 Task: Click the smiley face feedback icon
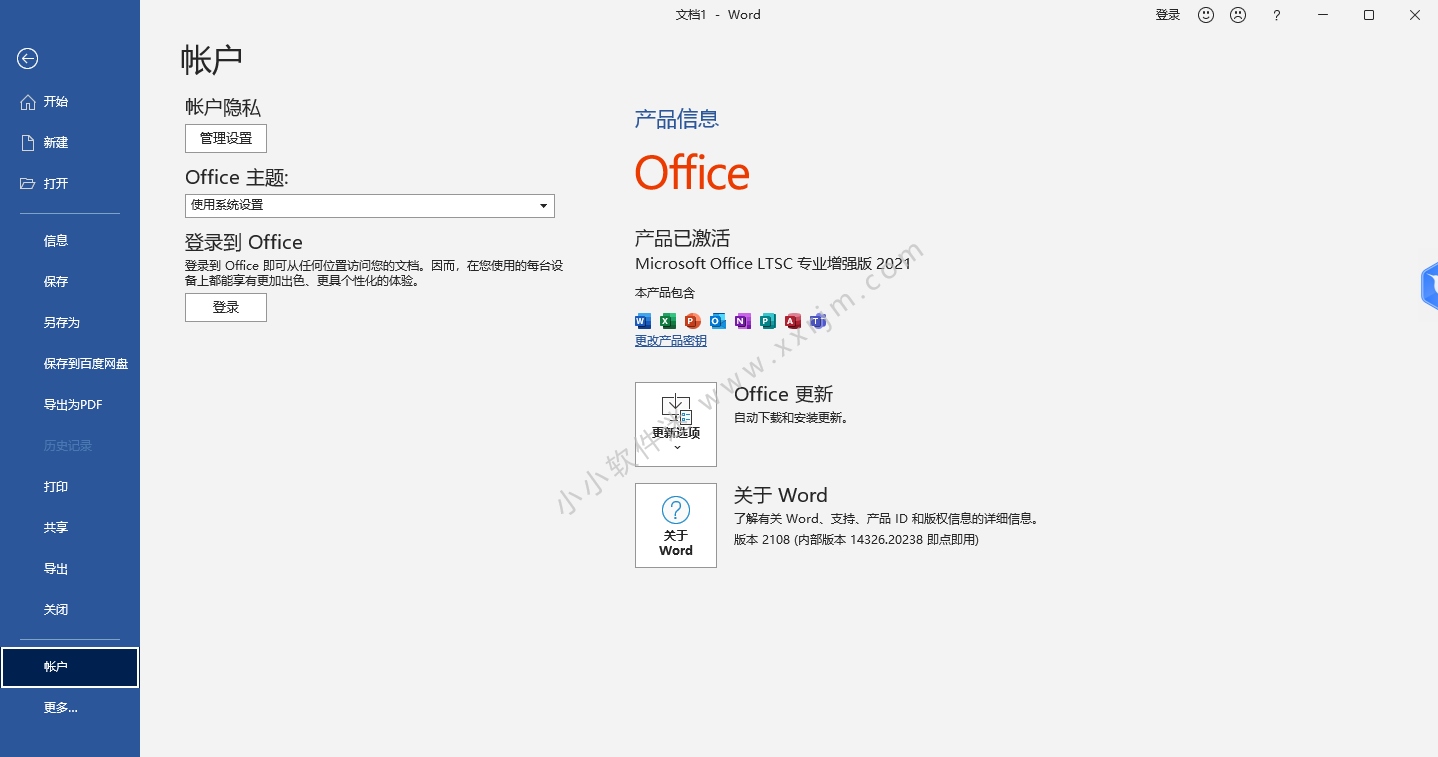[1206, 15]
